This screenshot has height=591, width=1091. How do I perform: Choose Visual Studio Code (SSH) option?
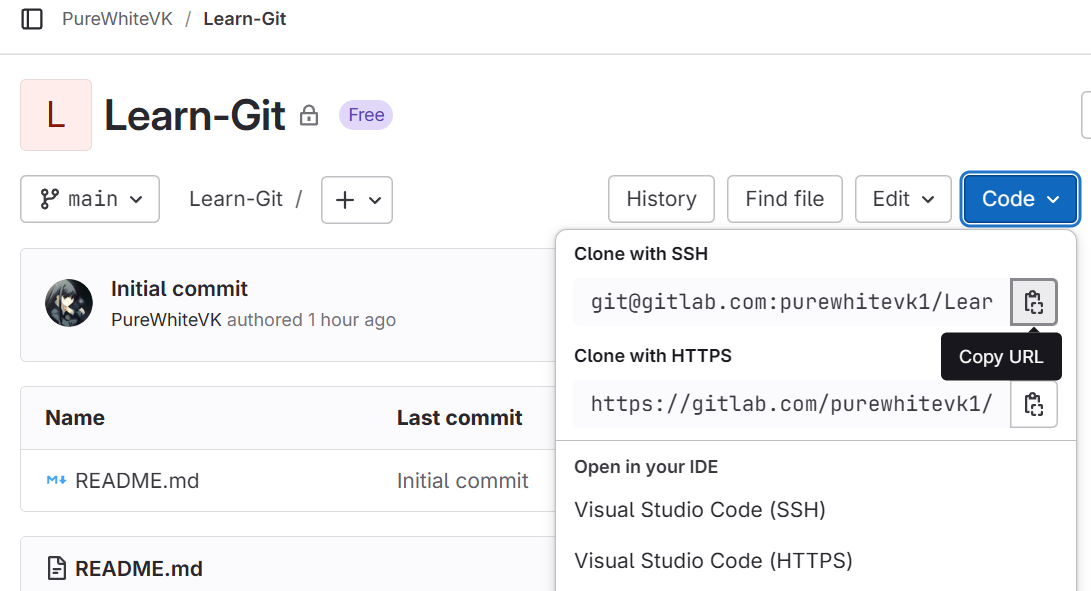[x=700, y=510]
